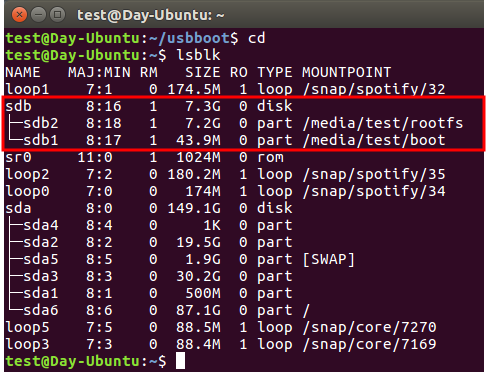The image size is (487, 373).
Task: Click the TYPE column header
Action: coord(275,72)
